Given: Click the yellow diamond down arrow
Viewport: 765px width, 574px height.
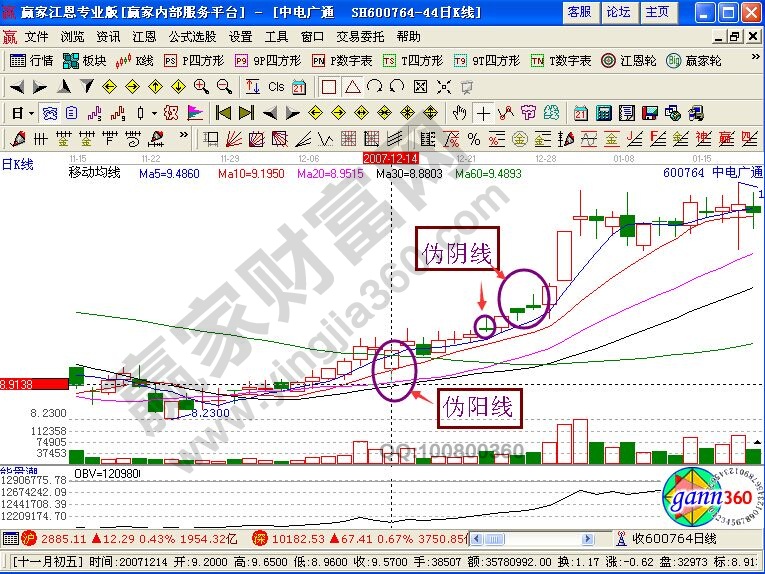Looking at the screenshot, I should [x=179, y=87].
